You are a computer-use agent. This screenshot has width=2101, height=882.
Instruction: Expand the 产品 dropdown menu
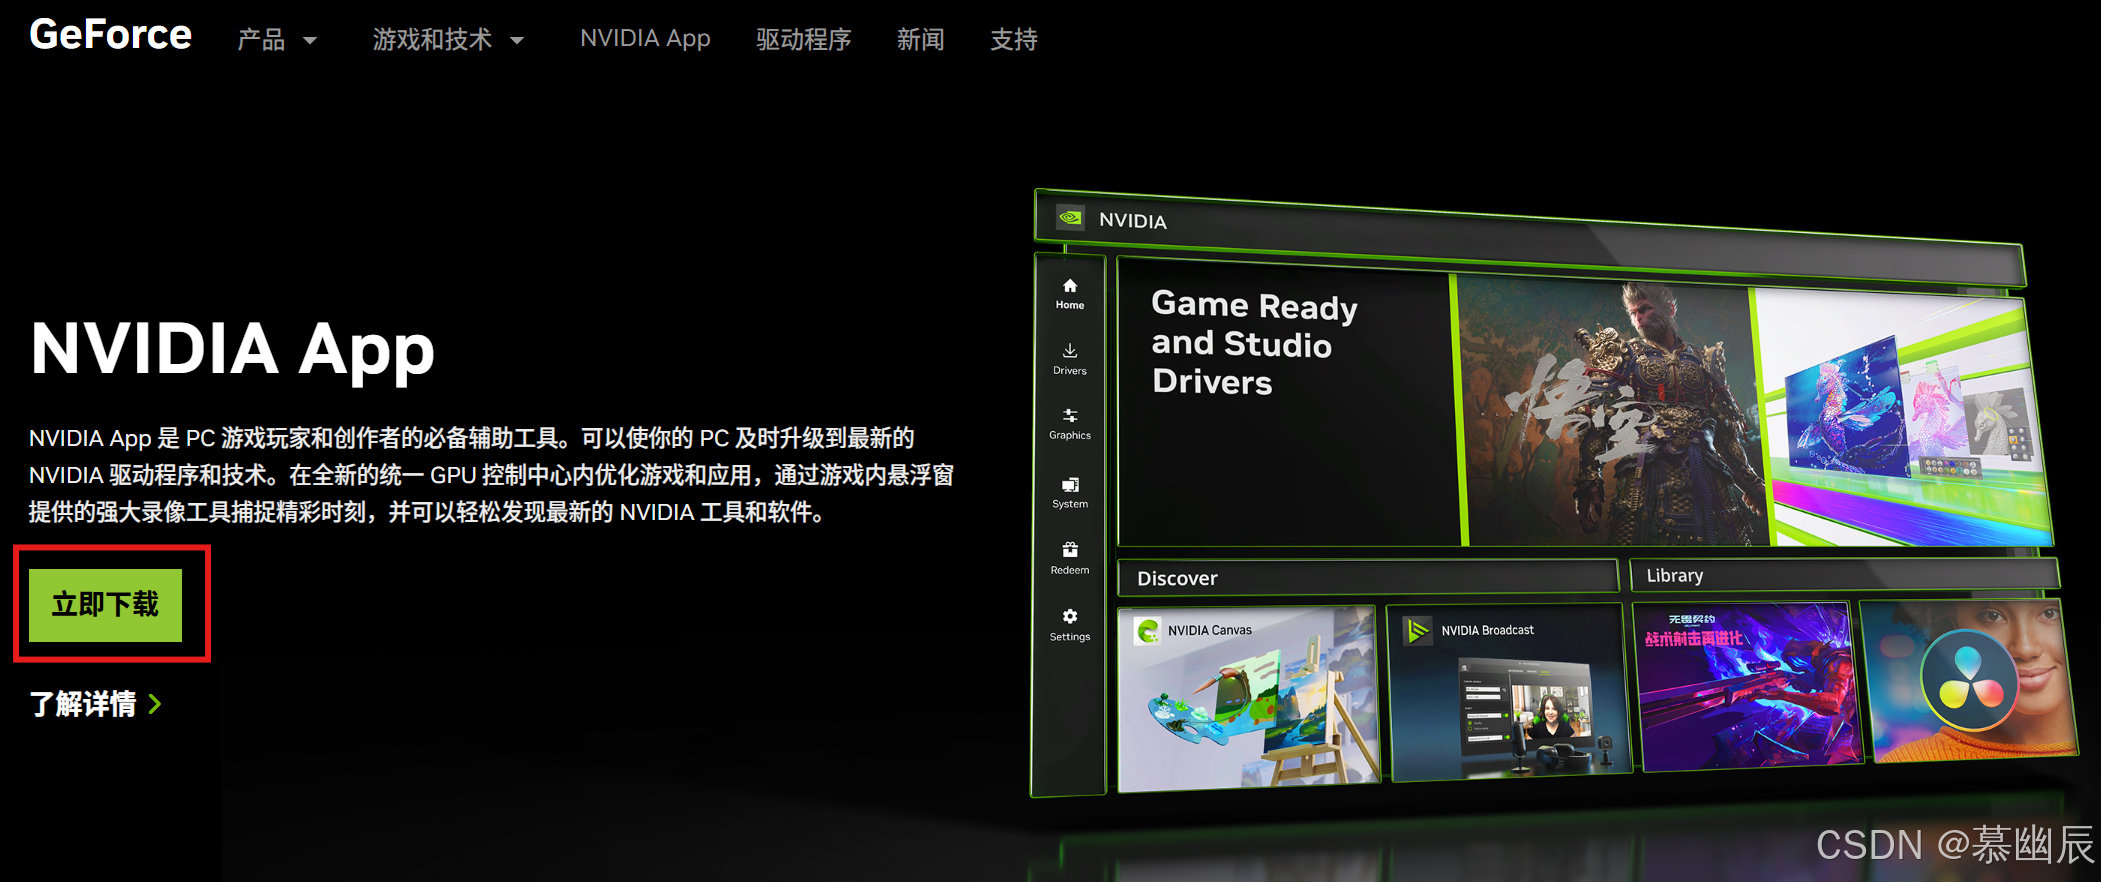(x=277, y=39)
